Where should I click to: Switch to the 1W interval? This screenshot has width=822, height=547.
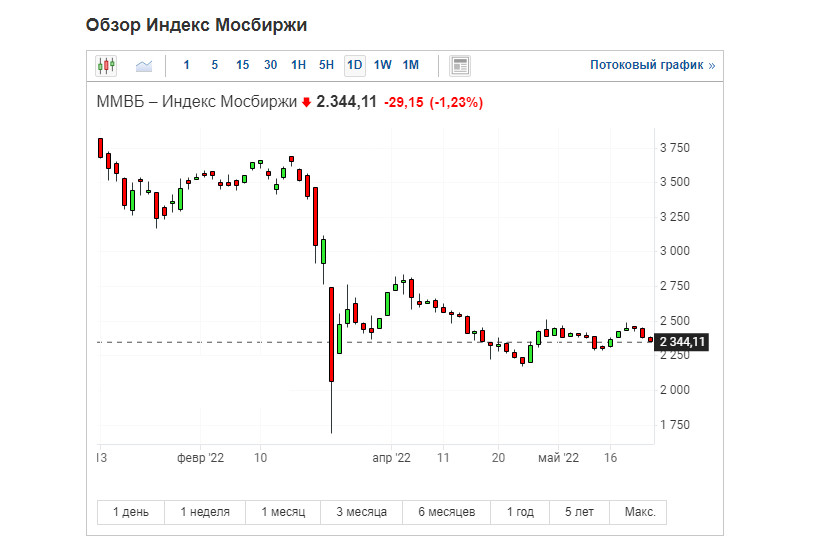point(383,65)
